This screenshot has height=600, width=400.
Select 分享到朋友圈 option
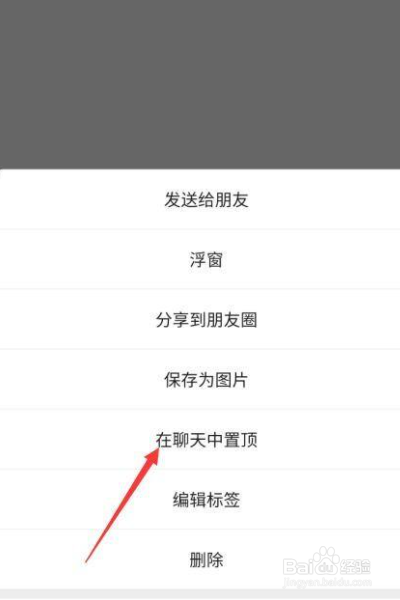coord(200,319)
